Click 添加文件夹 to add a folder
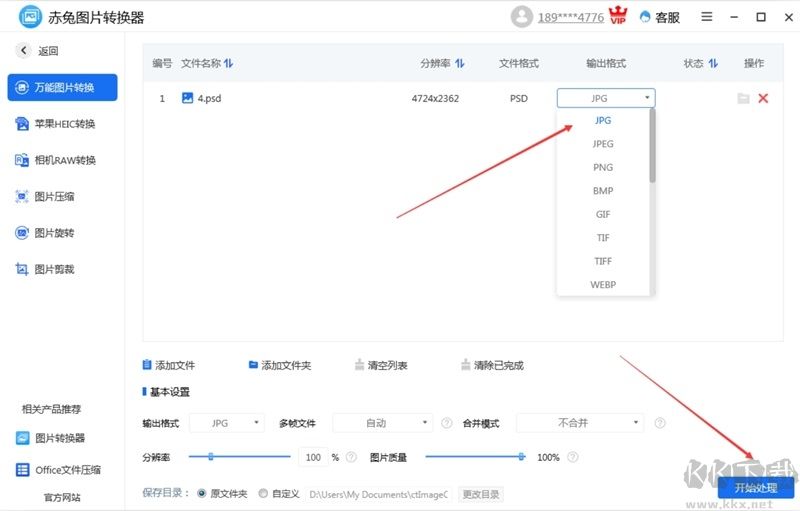Viewport: 800px width, 511px height. [x=280, y=365]
